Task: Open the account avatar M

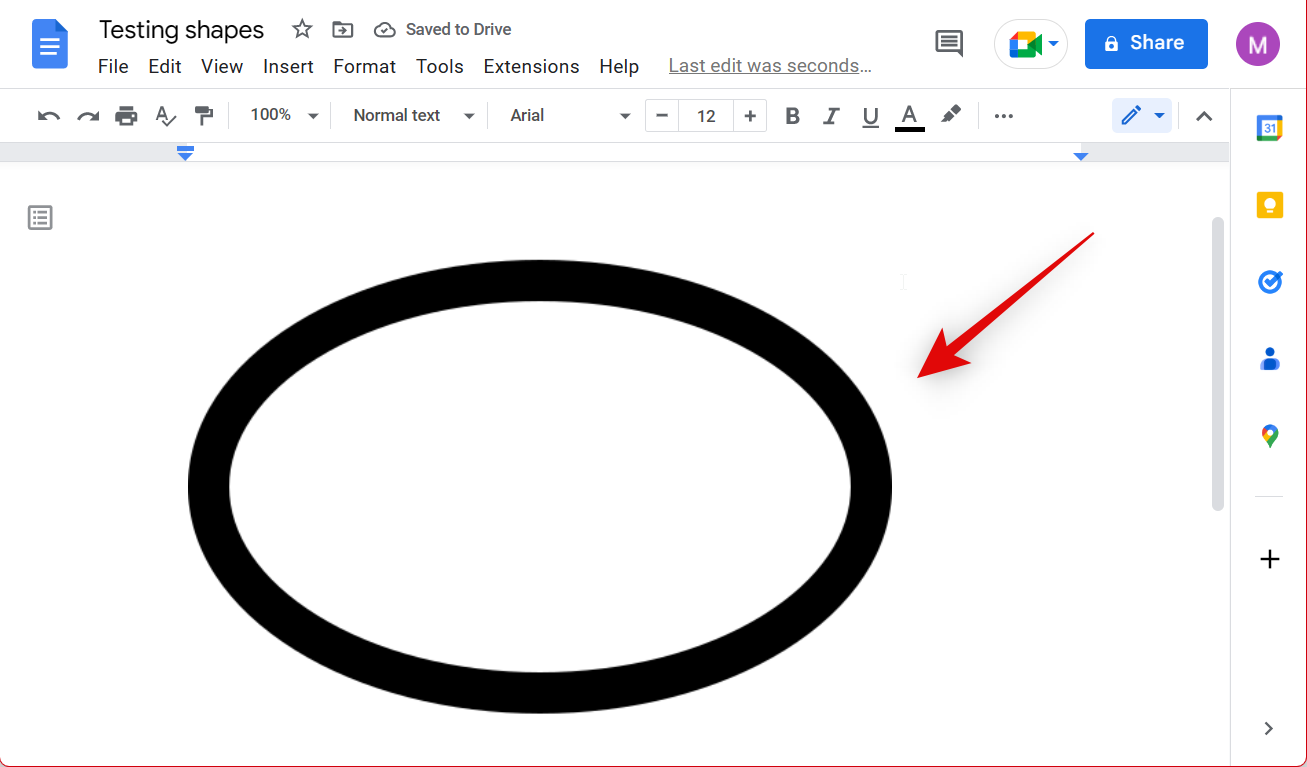Action: 1258,44
